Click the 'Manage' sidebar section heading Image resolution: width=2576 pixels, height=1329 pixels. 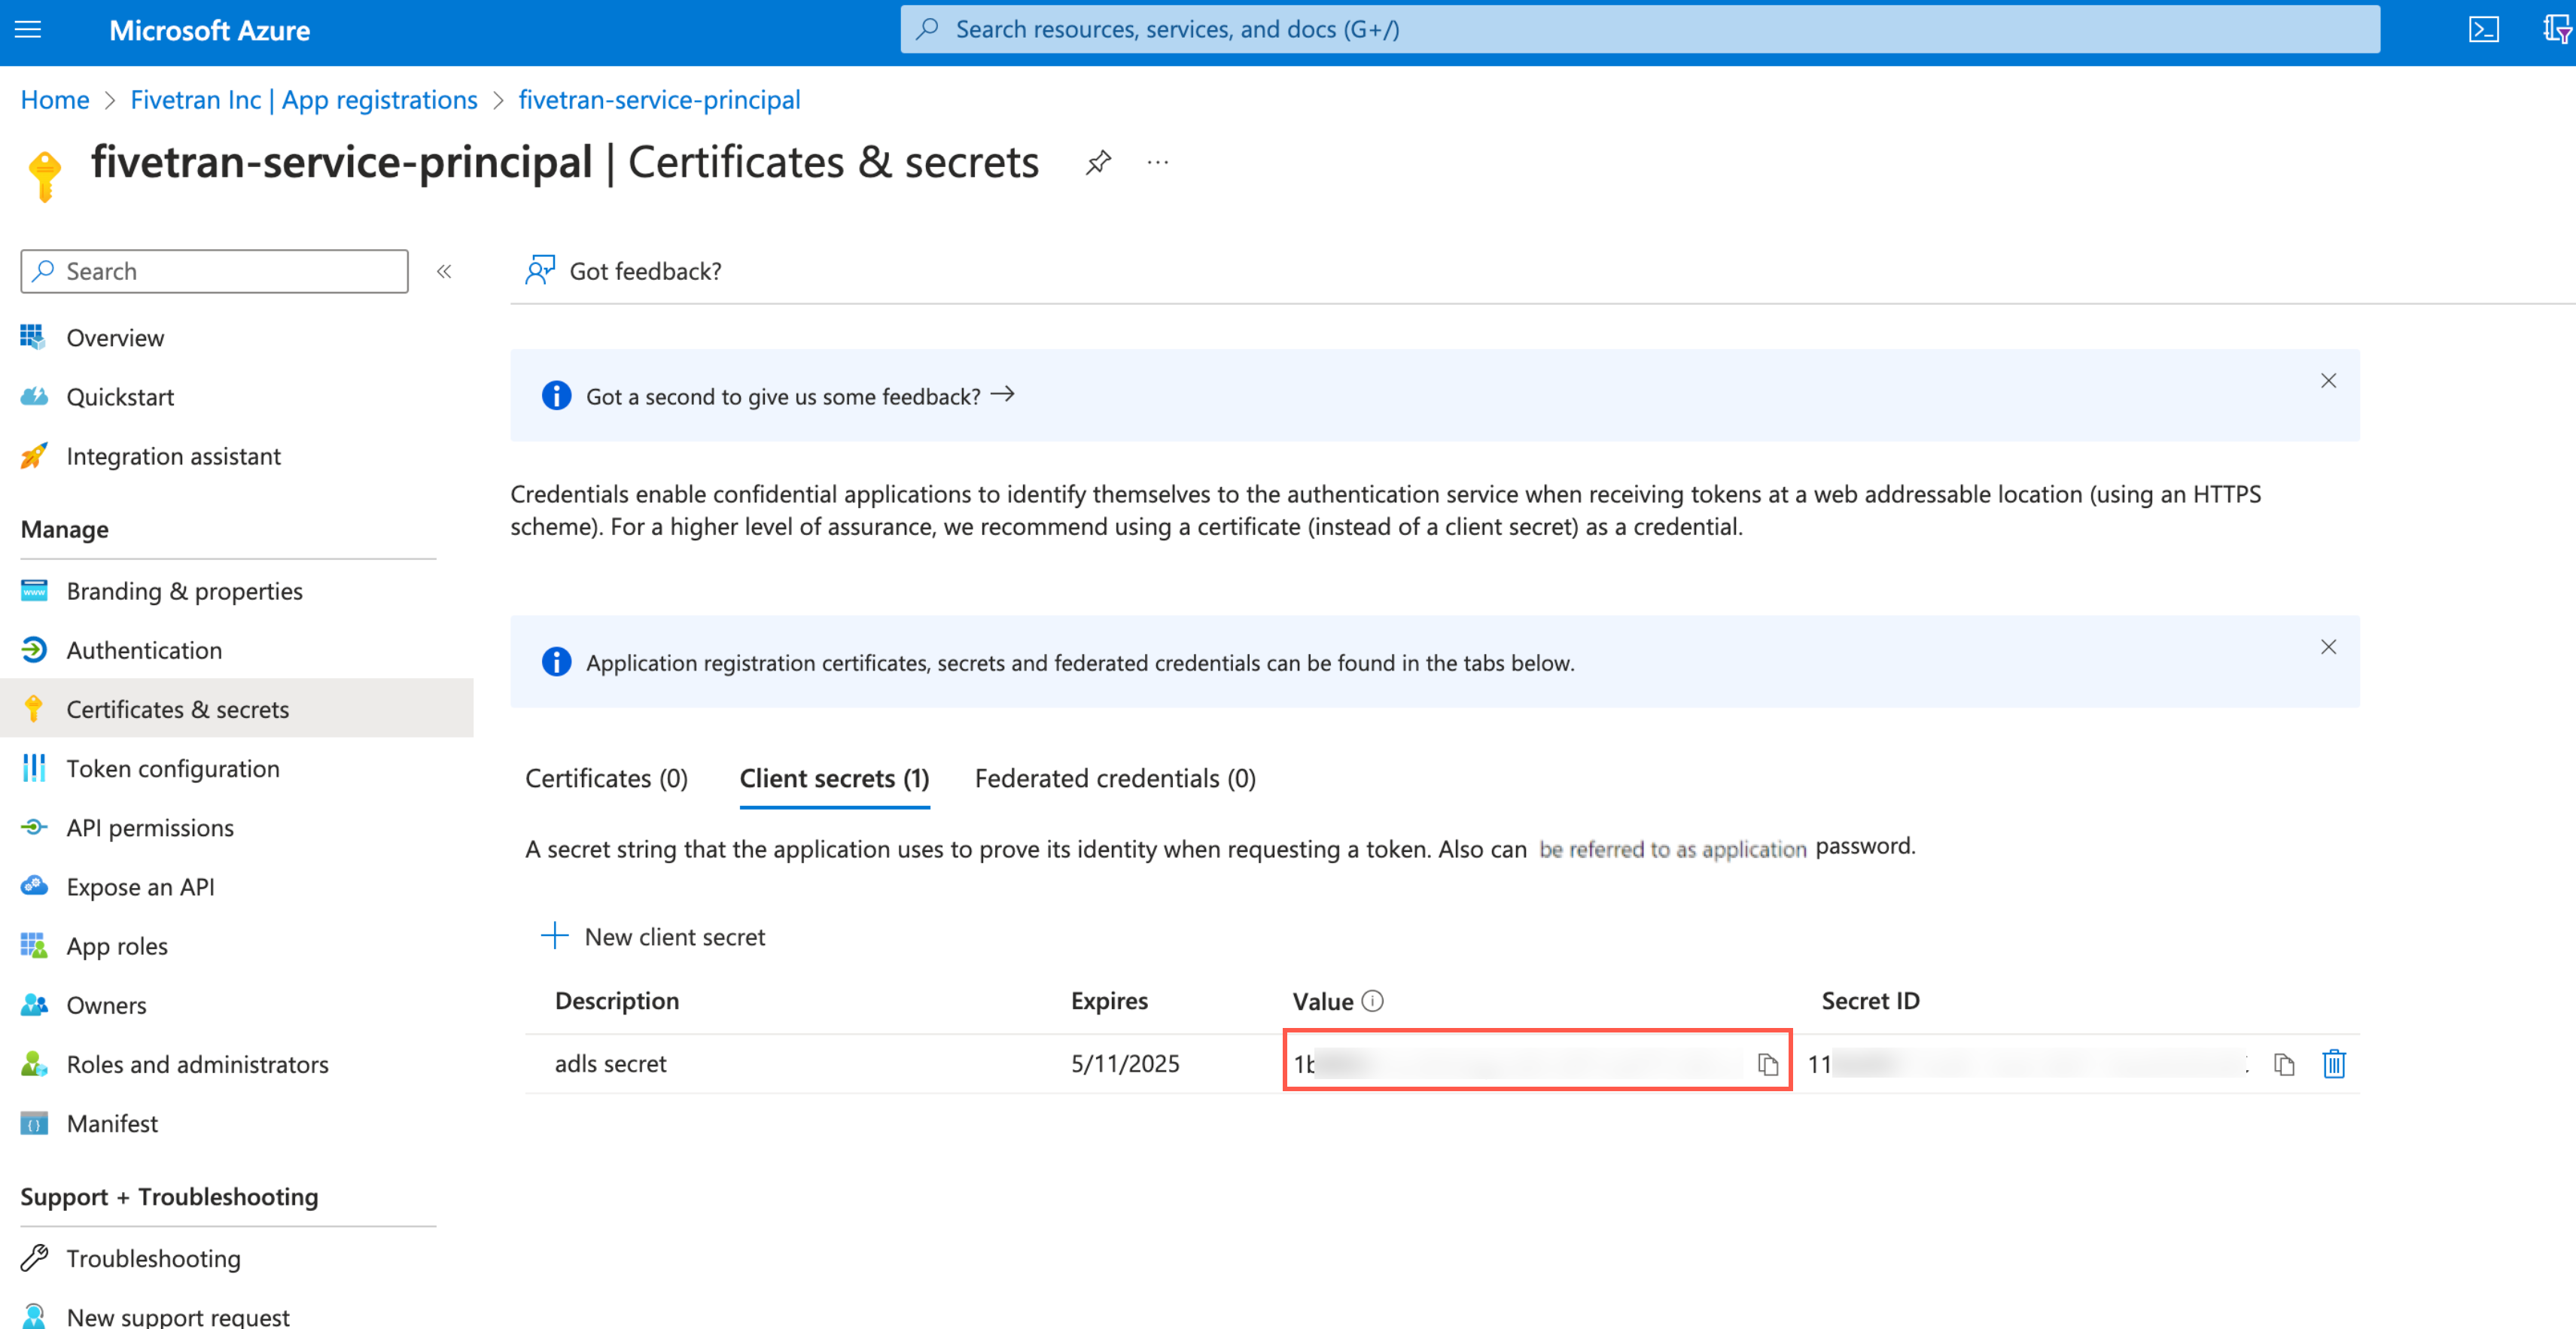[x=65, y=529]
